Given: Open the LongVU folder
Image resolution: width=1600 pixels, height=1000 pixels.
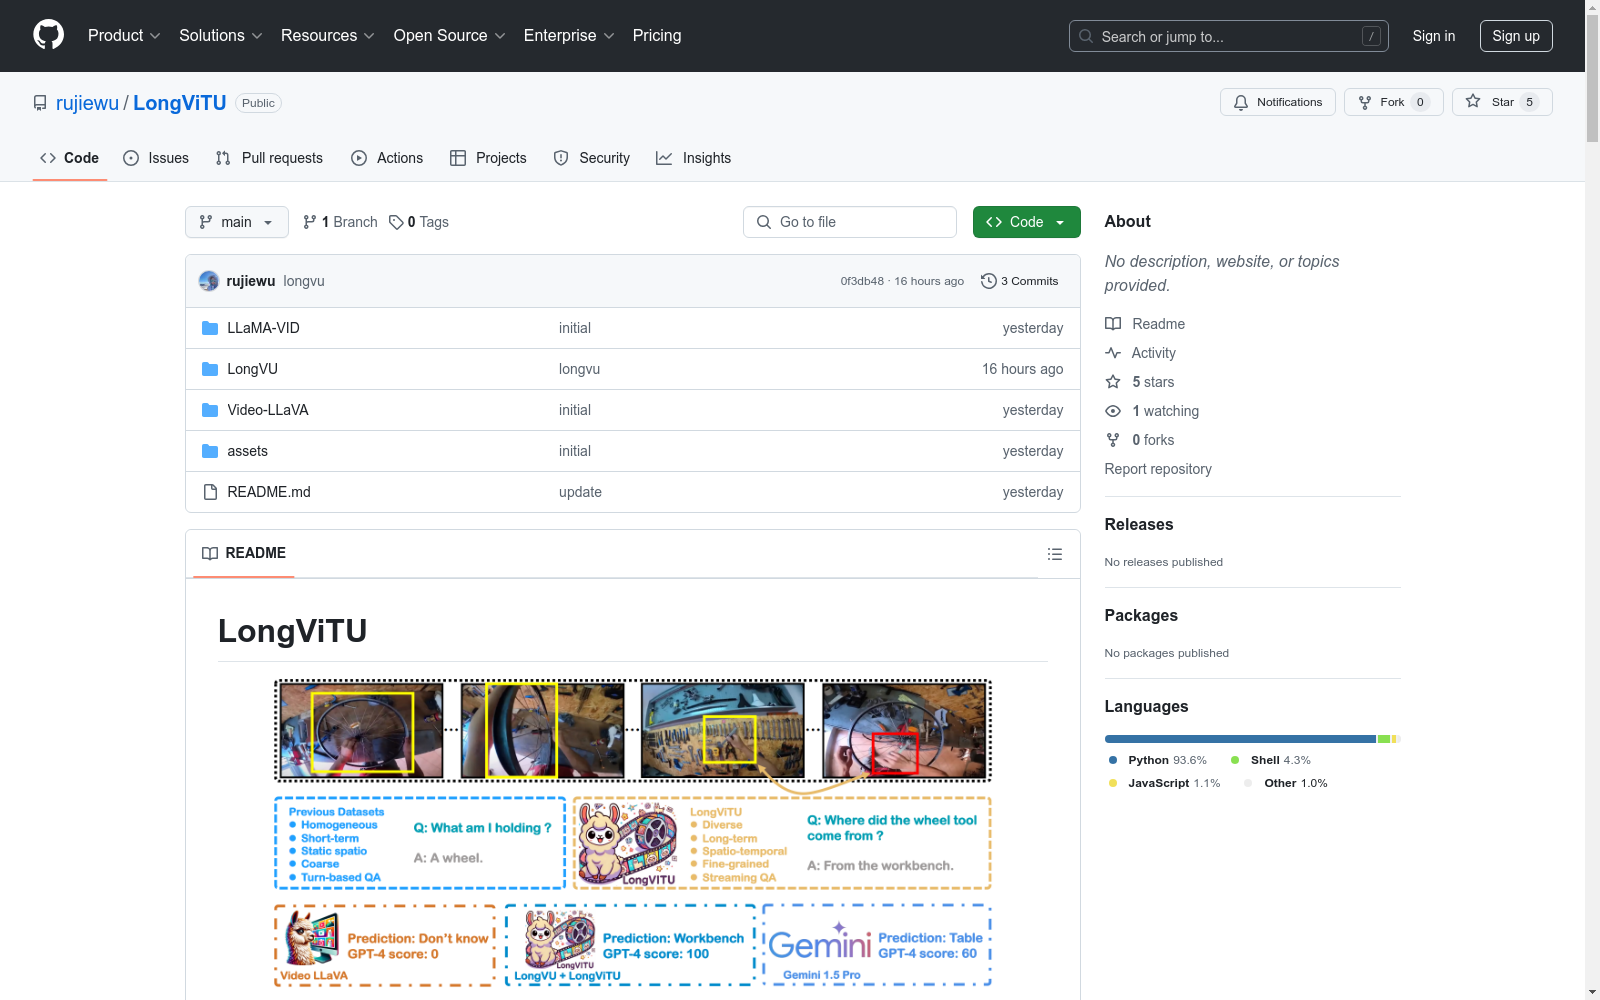Looking at the screenshot, I should pyautogui.click(x=252, y=369).
